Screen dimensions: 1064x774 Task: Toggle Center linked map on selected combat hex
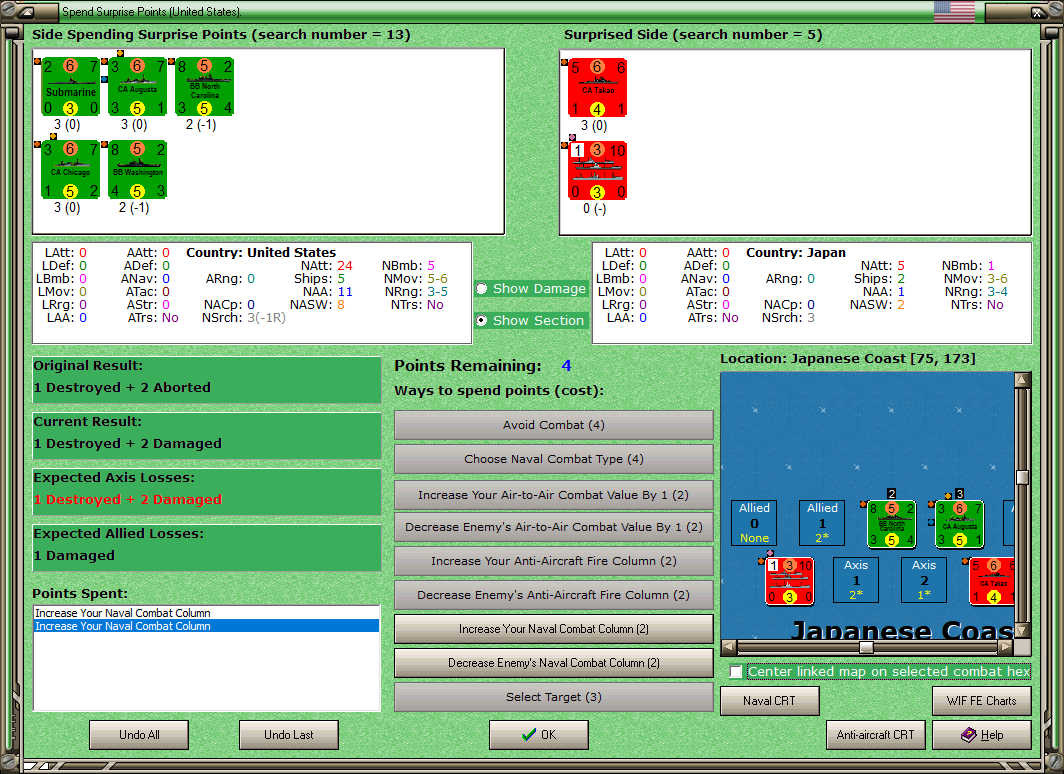736,672
